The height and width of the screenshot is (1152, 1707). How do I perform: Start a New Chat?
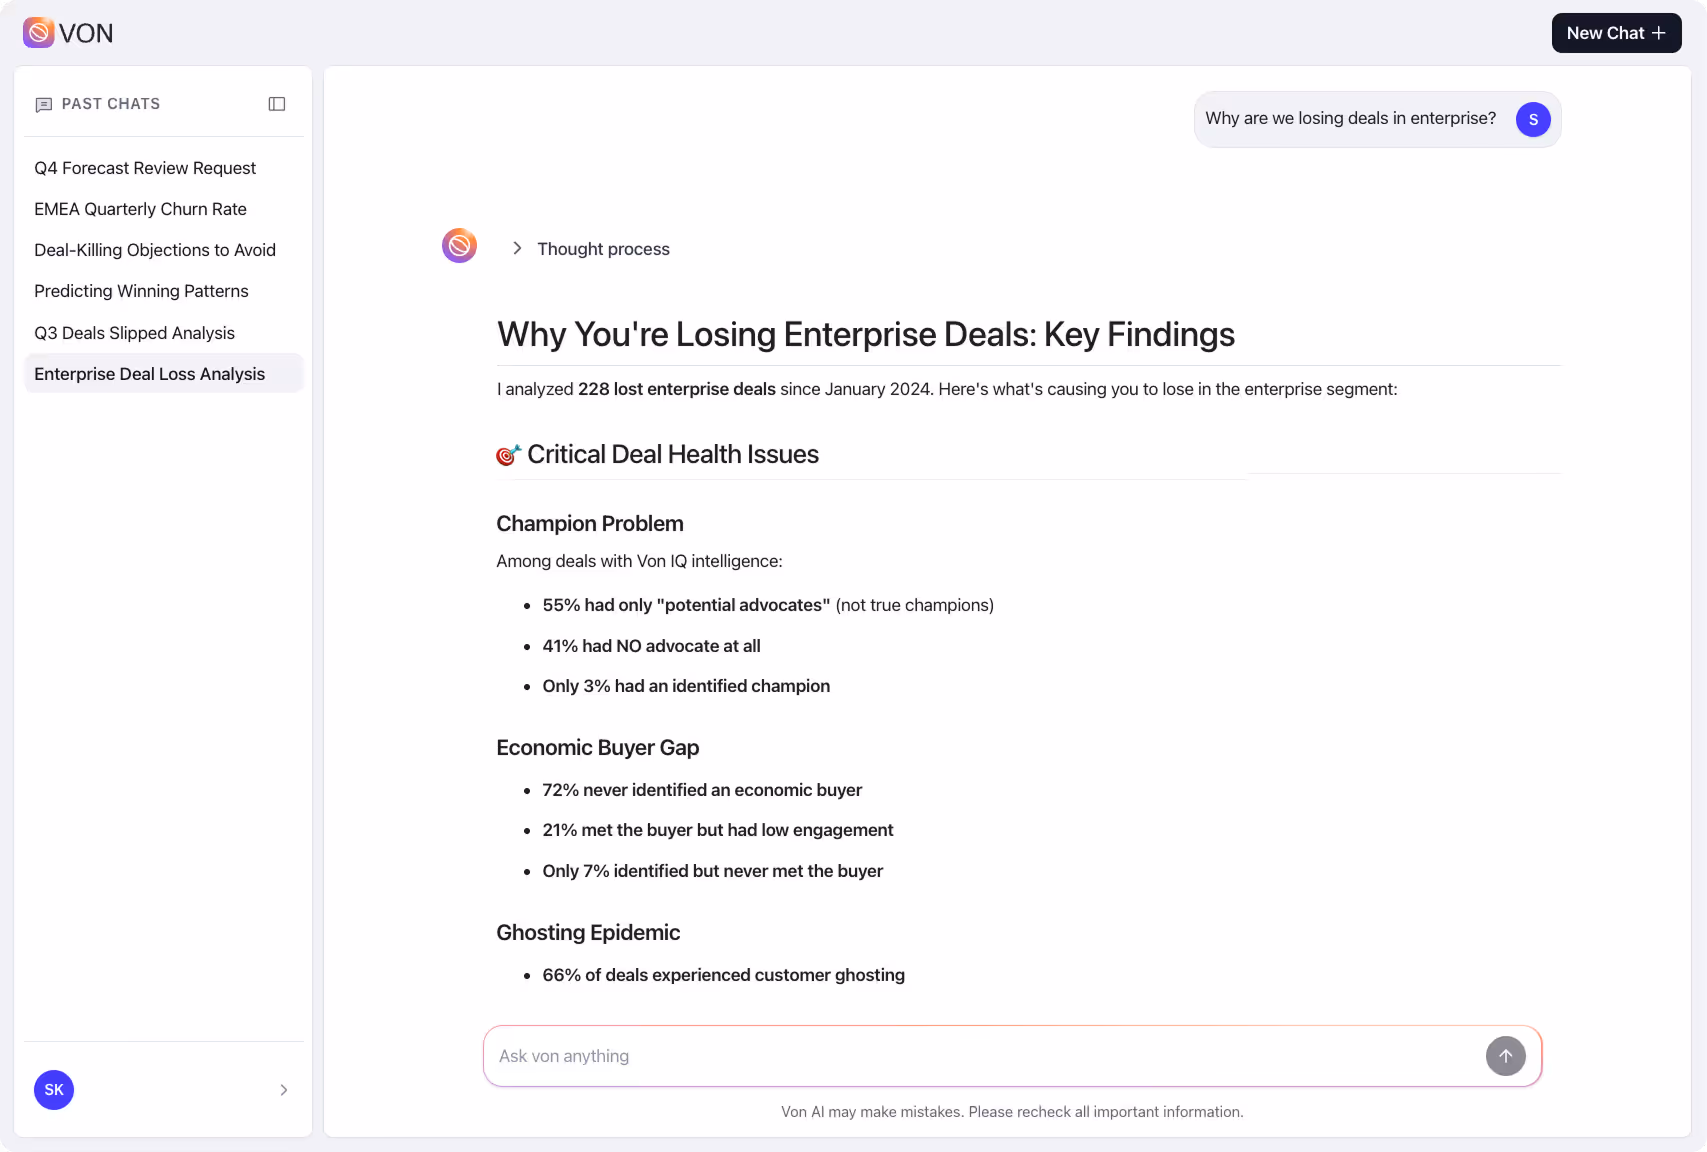(x=1616, y=32)
